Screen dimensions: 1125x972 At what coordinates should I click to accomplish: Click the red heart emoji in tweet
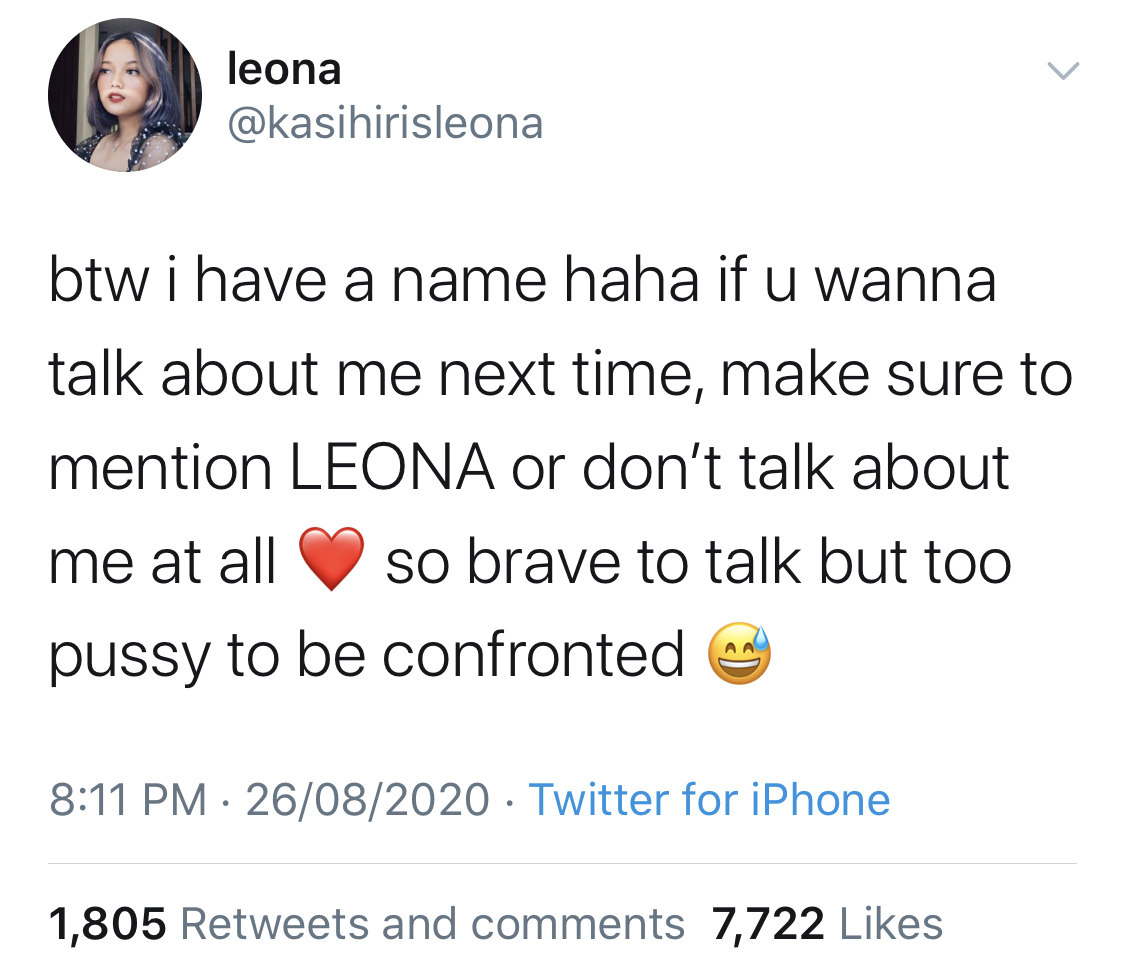331,559
